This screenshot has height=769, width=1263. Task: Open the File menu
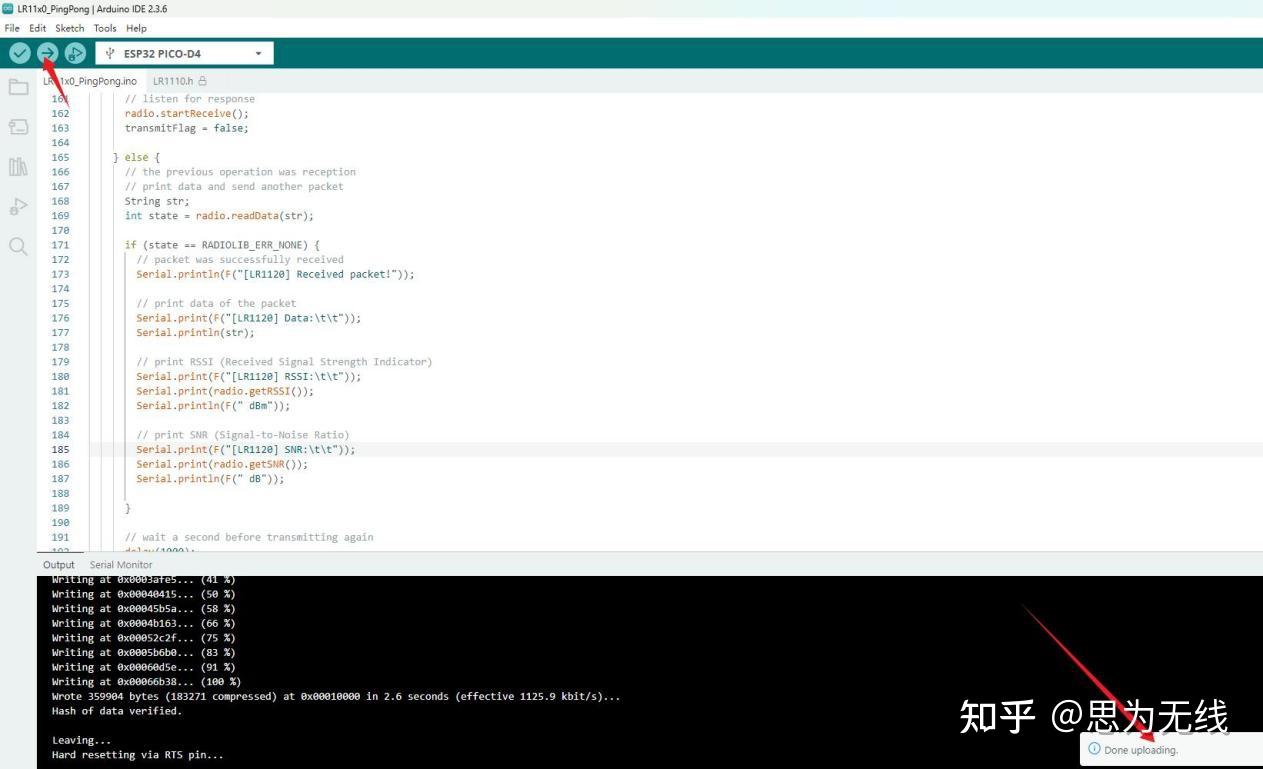[11, 28]
